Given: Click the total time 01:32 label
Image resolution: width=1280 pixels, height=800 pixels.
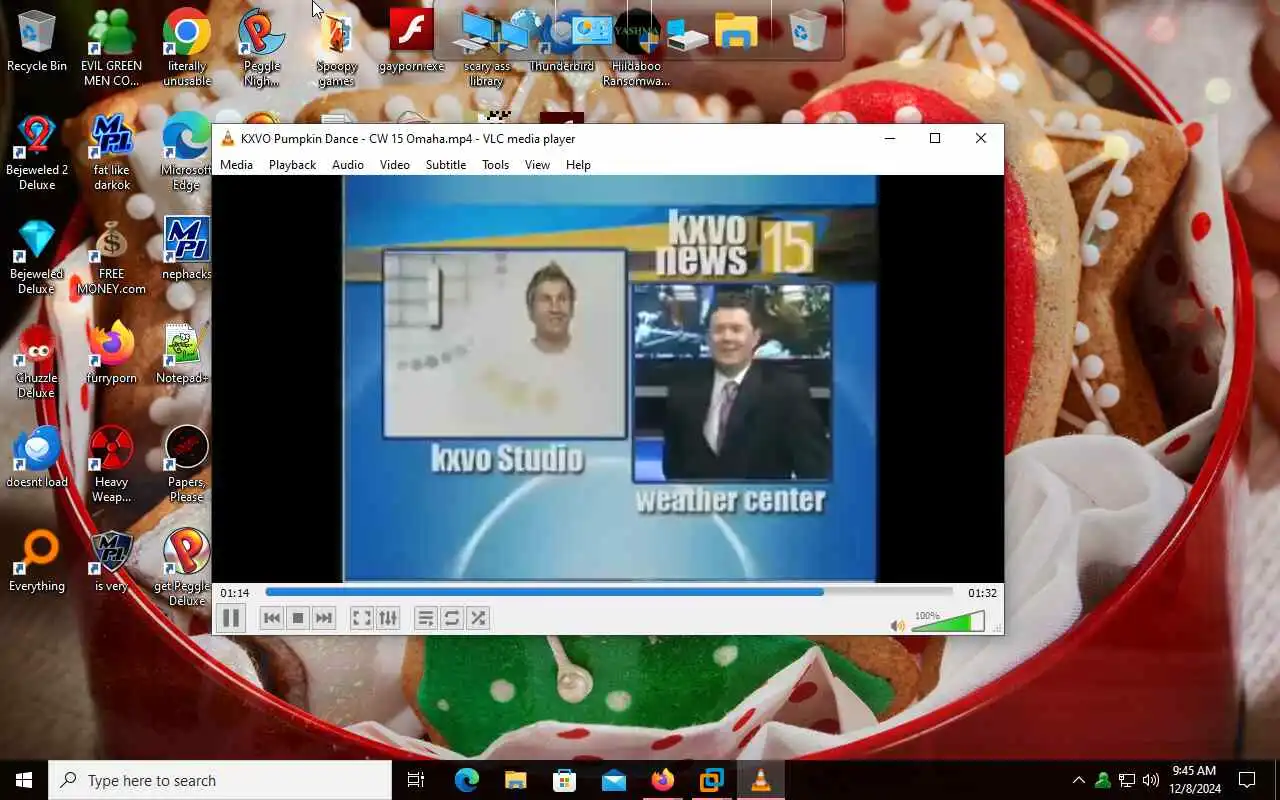Looking at the screenshot, I should coord(982,593).
